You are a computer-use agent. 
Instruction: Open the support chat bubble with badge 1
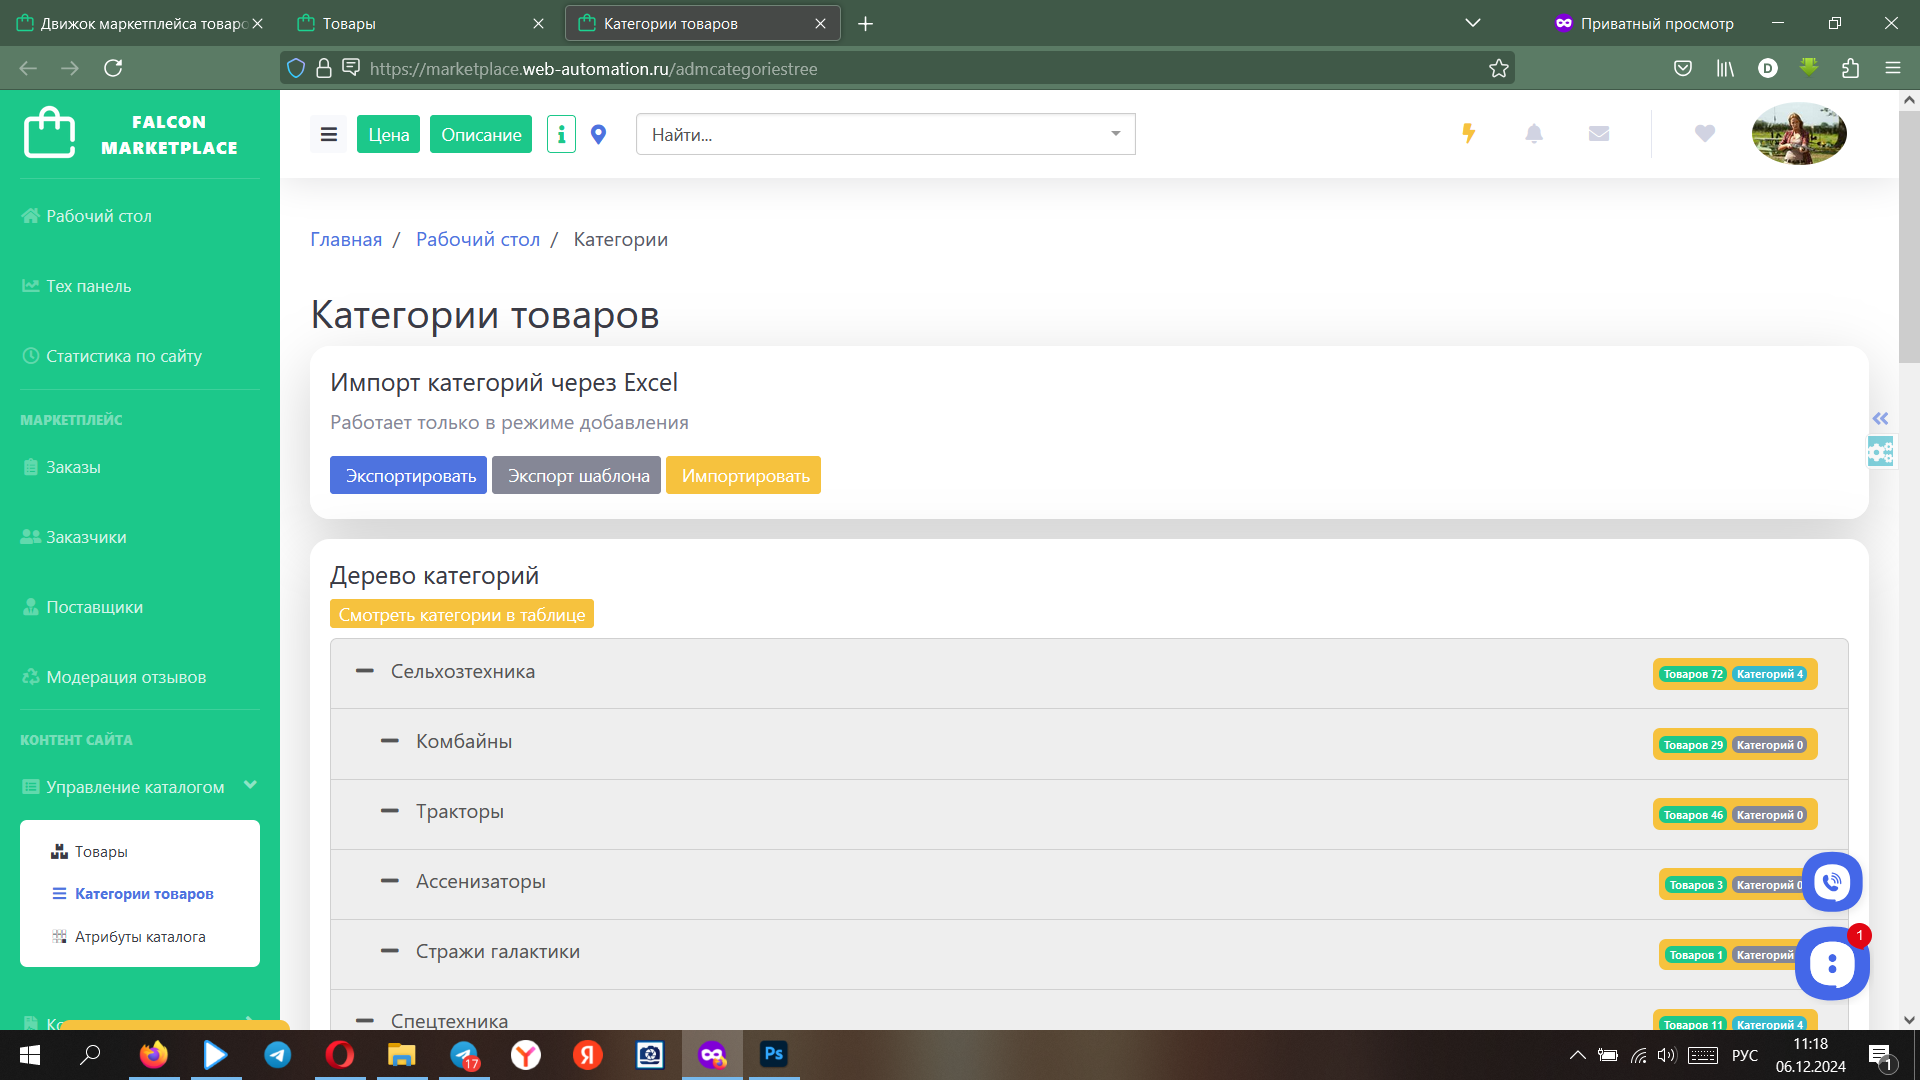pyautogui.click(x=1831, y=963)
